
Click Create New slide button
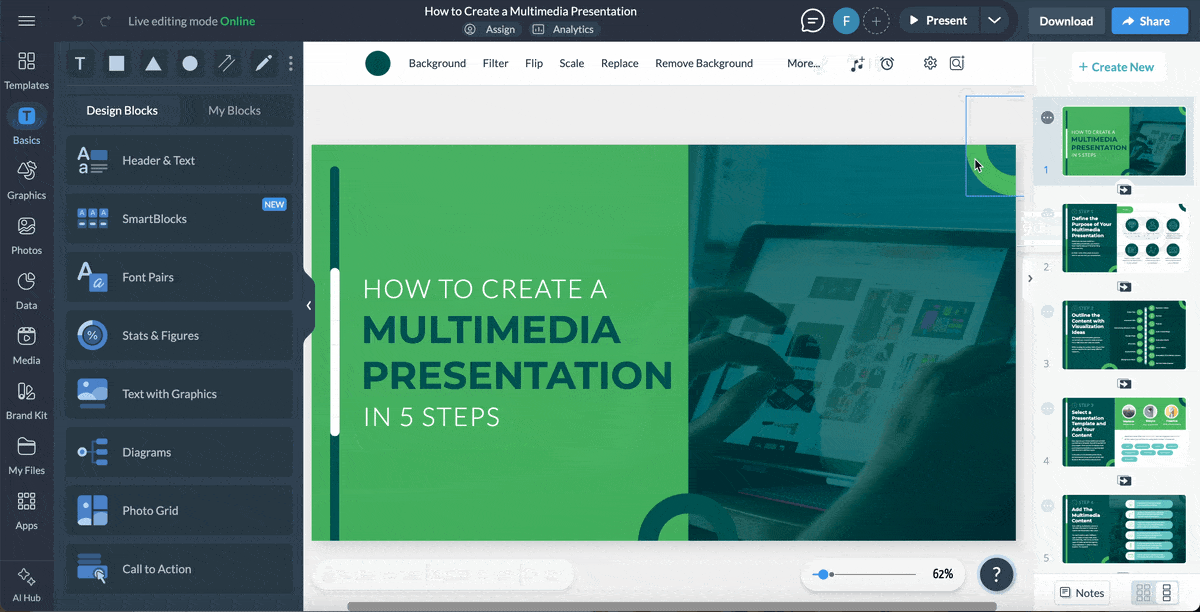coord(1116,67)
